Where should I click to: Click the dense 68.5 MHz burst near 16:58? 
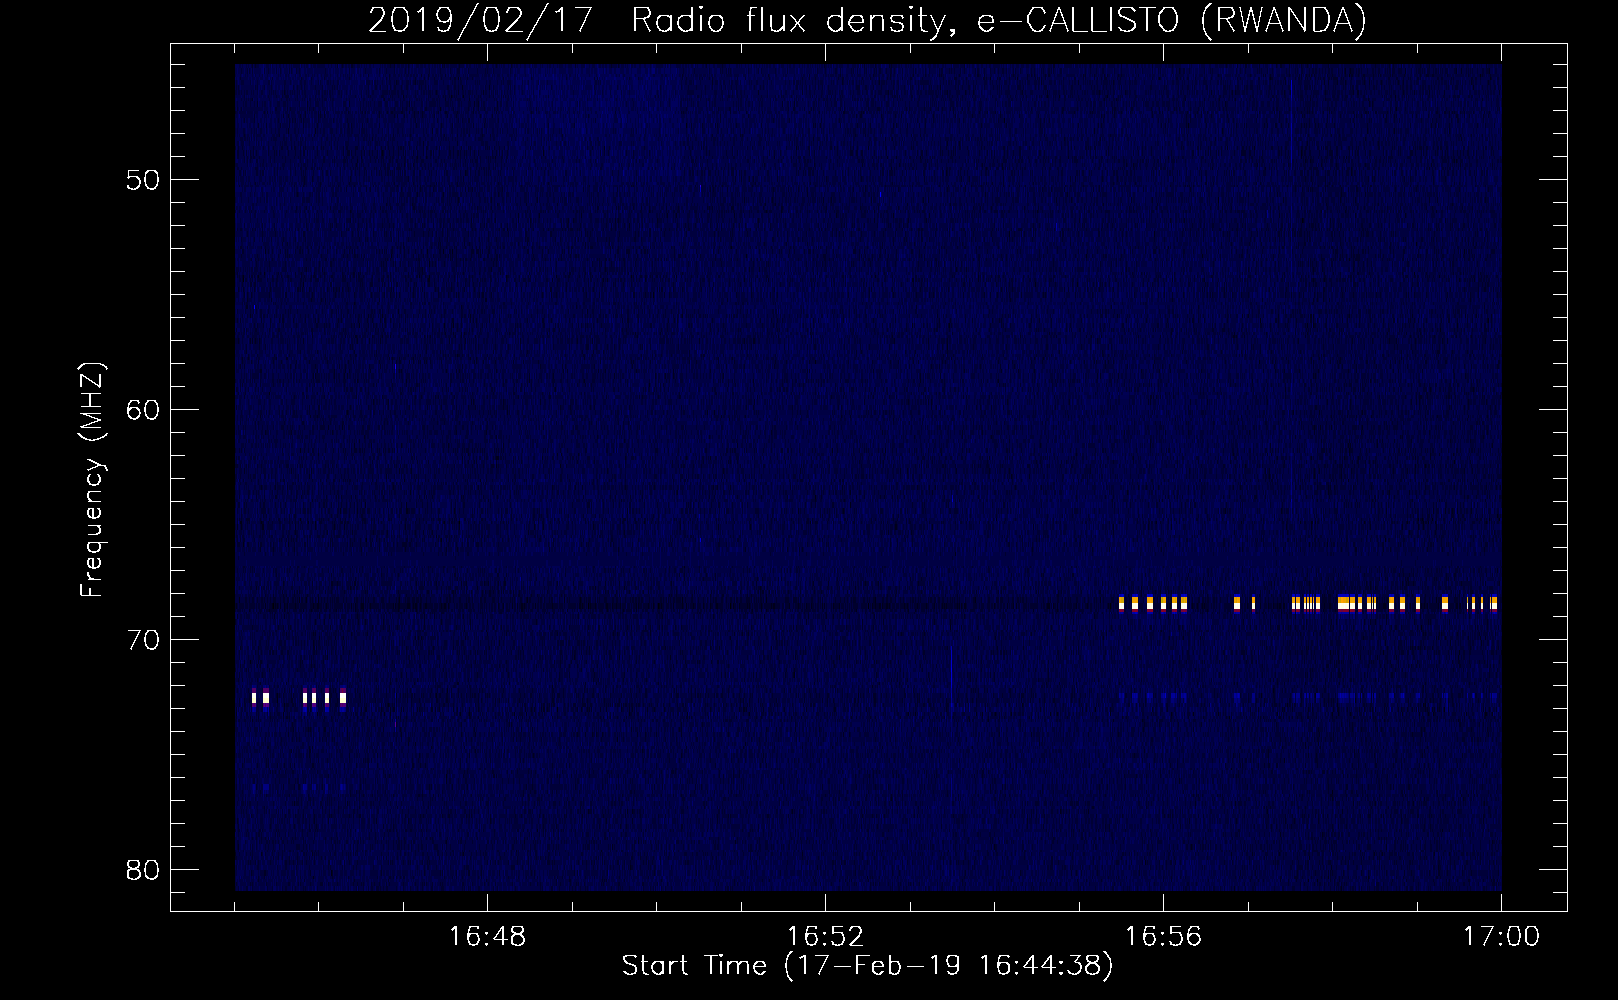[x=1355, y=603]
